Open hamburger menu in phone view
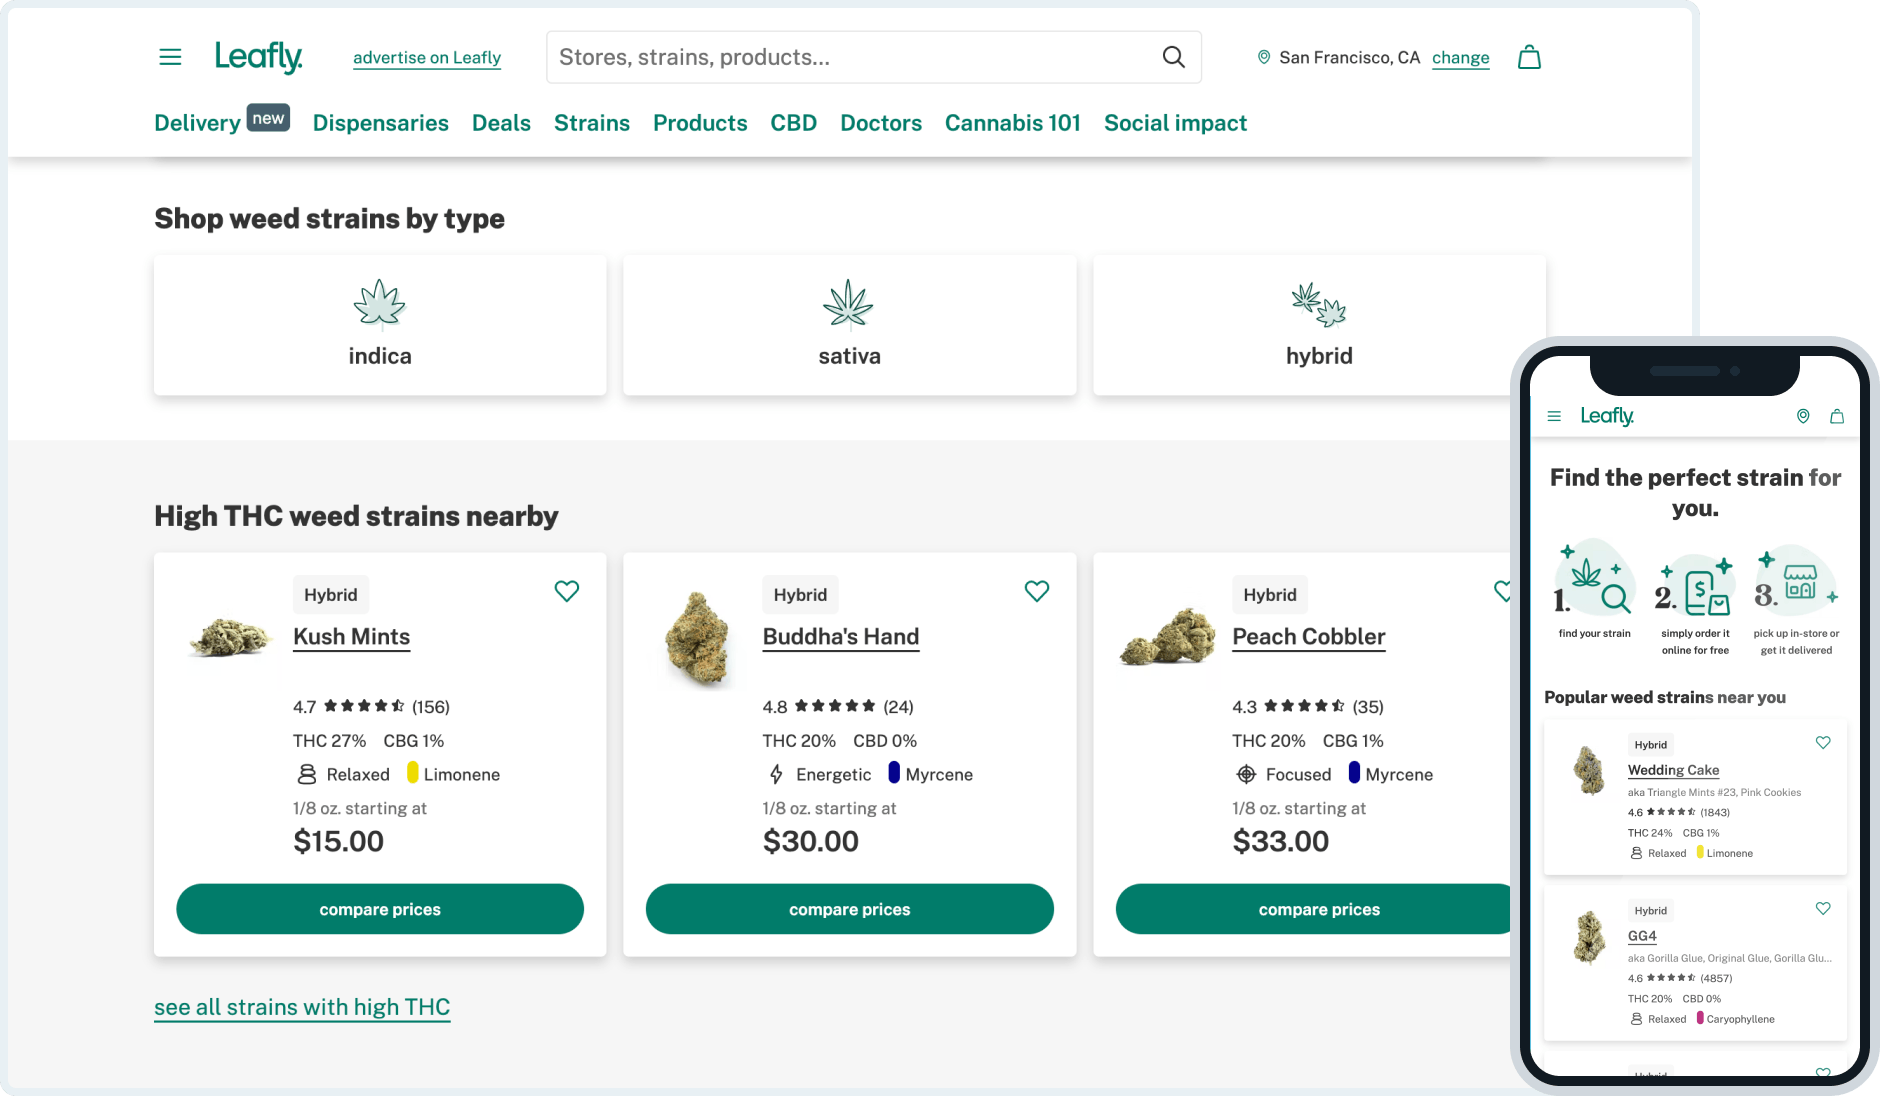 pyautogui.click(x=1554, y=416)
